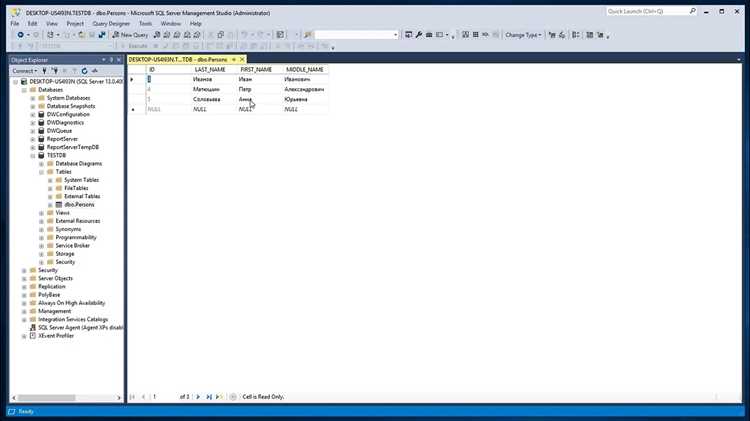This screenshot has height=421, width=750.
Task: Open the Connect dropdown in Object Explorer
Action: tap(24, 71)
